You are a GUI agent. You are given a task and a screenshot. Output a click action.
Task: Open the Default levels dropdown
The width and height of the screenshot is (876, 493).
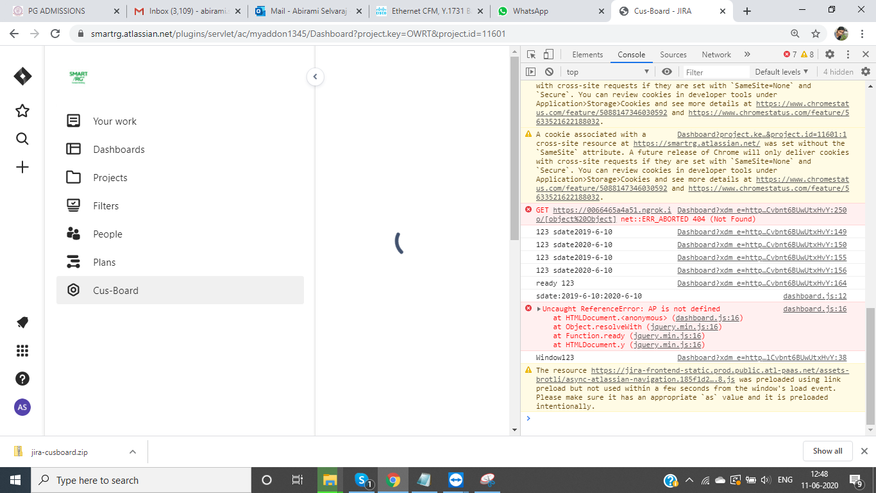(x=781, y=72)
